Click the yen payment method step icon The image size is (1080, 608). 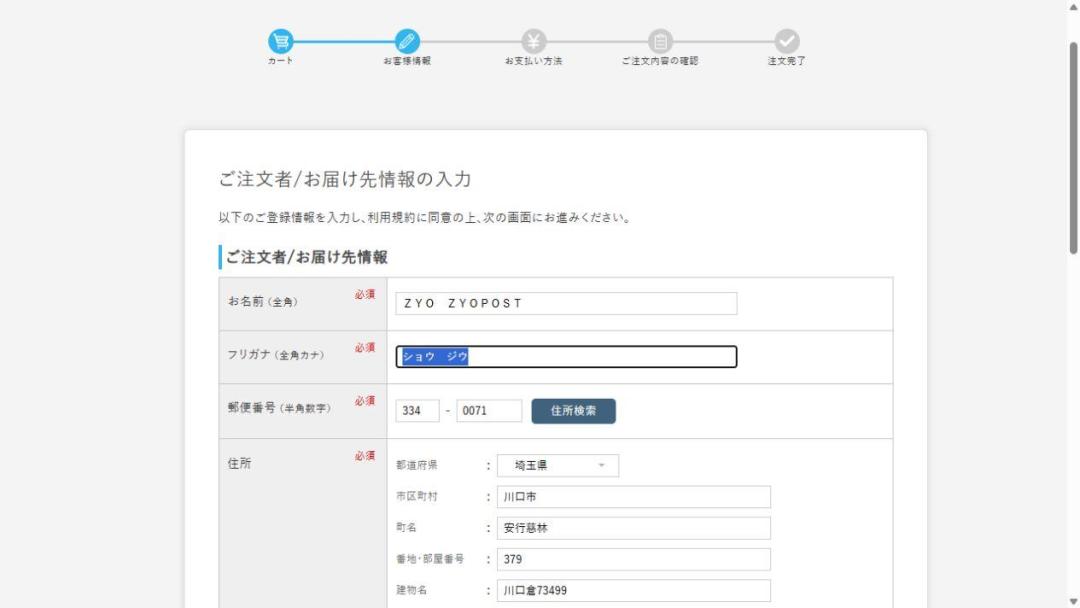[x=534, y=41]
